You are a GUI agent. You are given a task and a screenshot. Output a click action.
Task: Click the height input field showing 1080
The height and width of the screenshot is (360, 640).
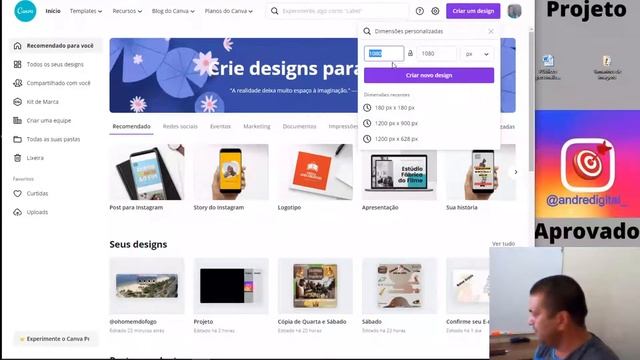[x=436, y=53]
